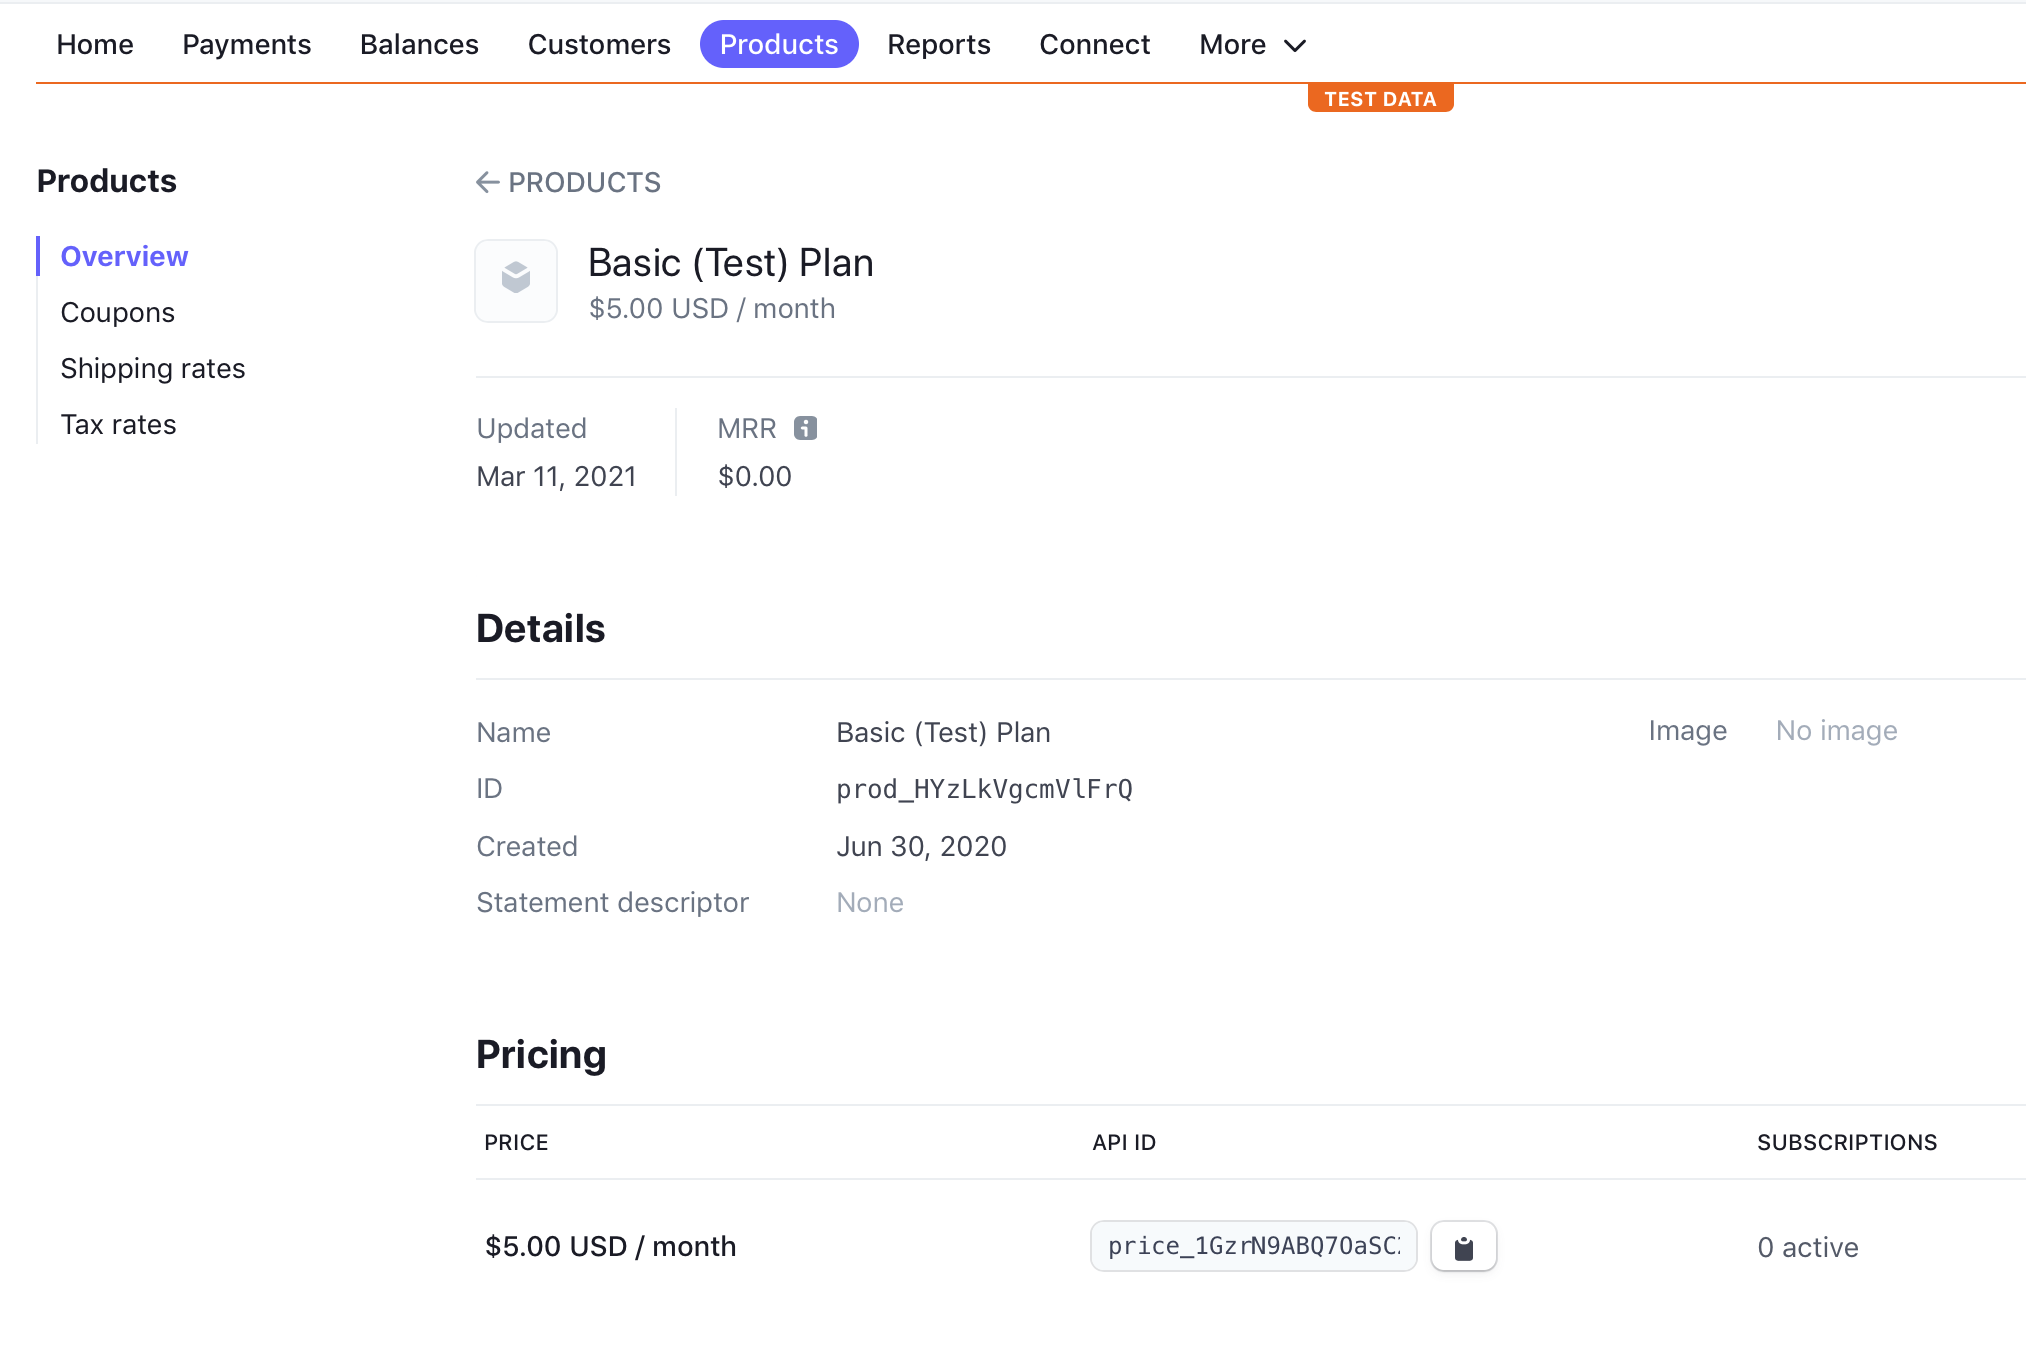Navigate to Connect
Viewport: 2026px width, 1346px height.
coord(1094,45)
